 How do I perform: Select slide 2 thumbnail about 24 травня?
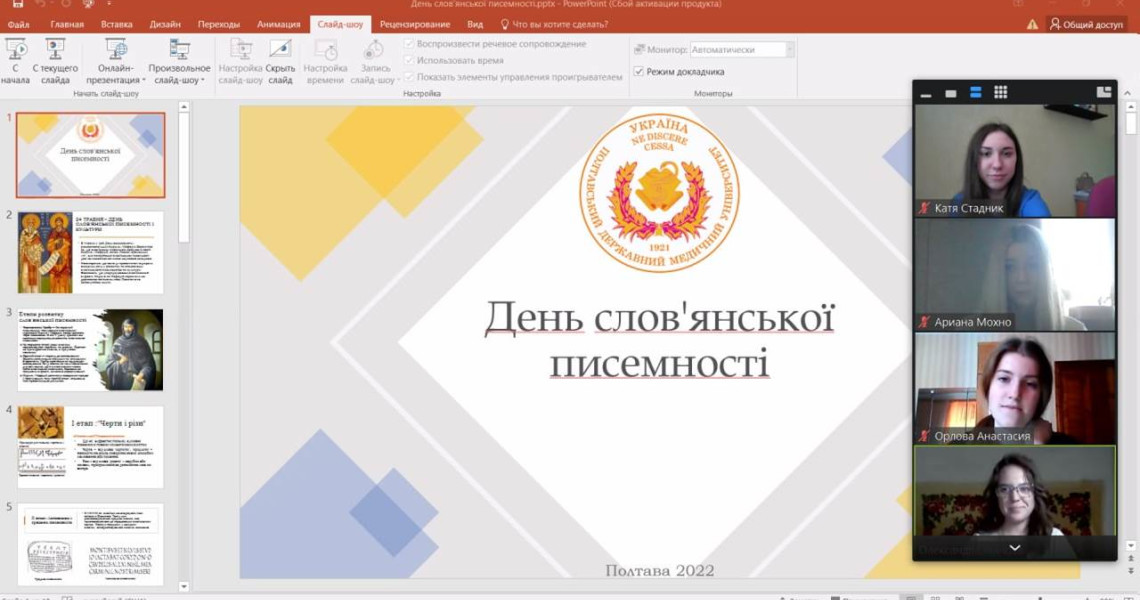pyautogui.click(x=91, y=252)
